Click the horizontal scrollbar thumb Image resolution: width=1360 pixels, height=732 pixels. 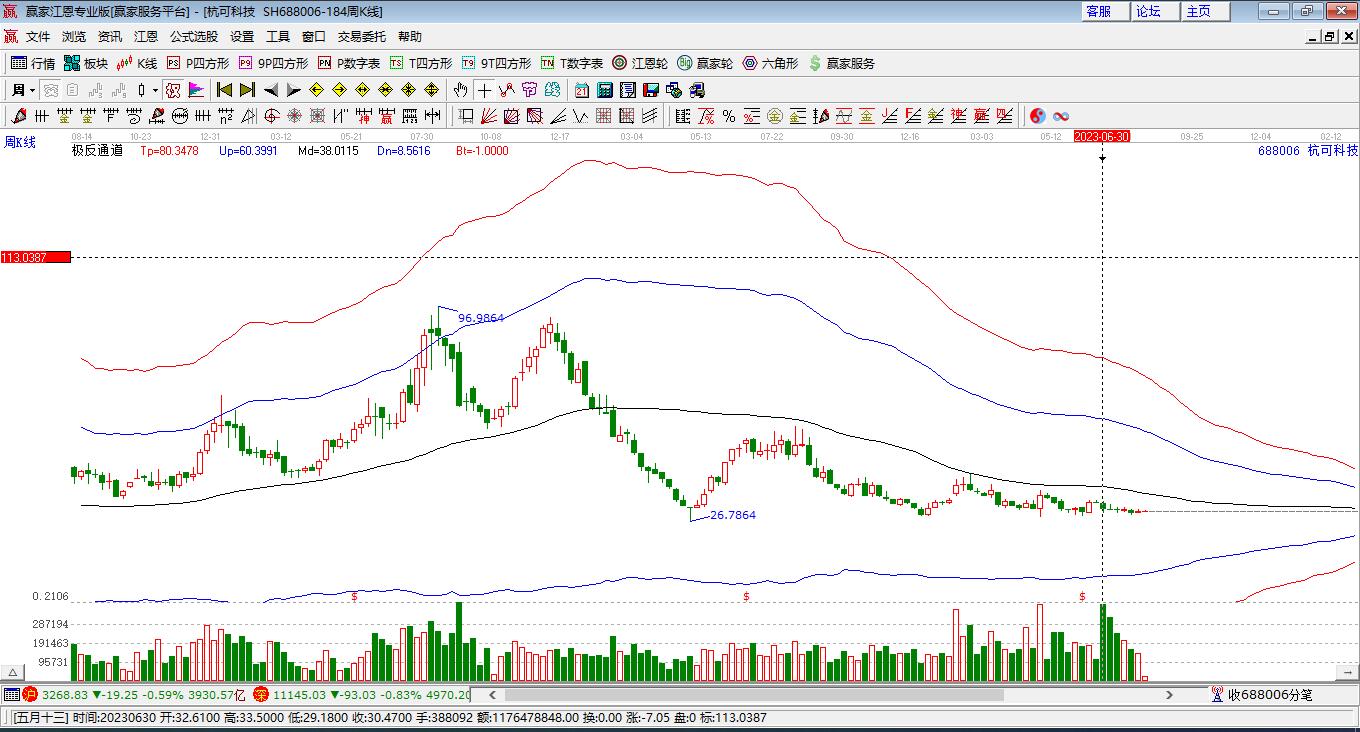753,695
